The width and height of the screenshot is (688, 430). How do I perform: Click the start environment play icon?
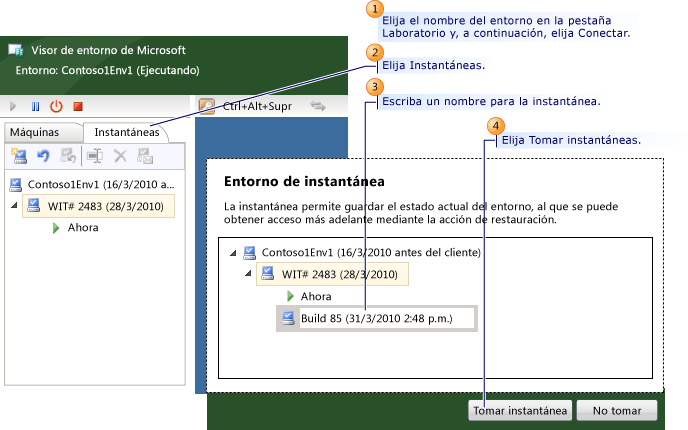[x=13, y=106]
